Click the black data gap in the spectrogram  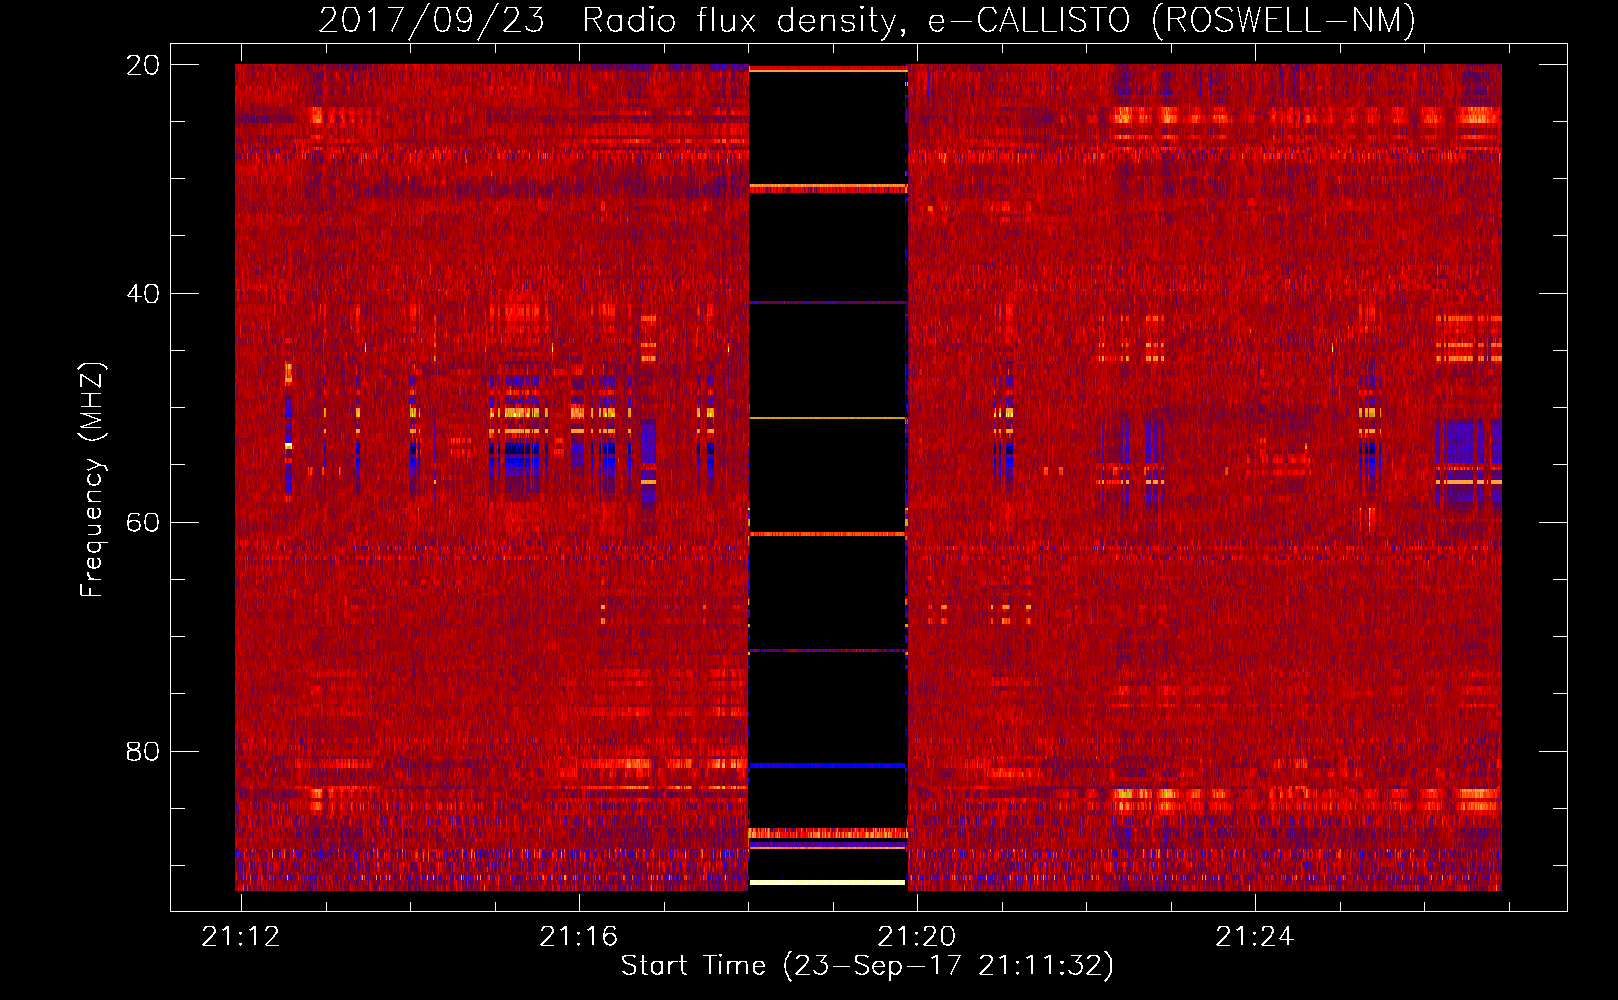coord(828,476)
